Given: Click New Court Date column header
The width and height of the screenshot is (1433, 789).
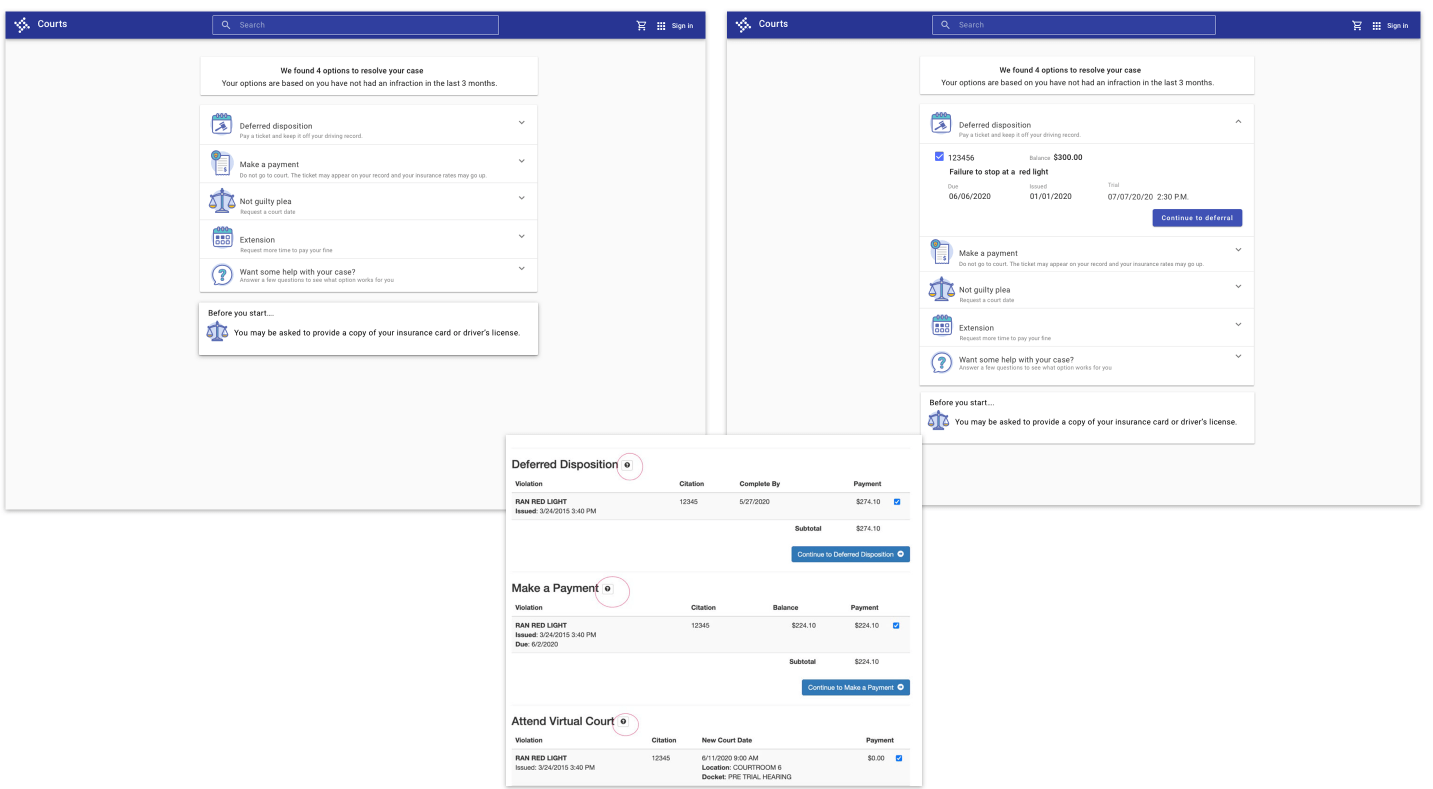Looking at the screenshot, I should coord(727,741).
